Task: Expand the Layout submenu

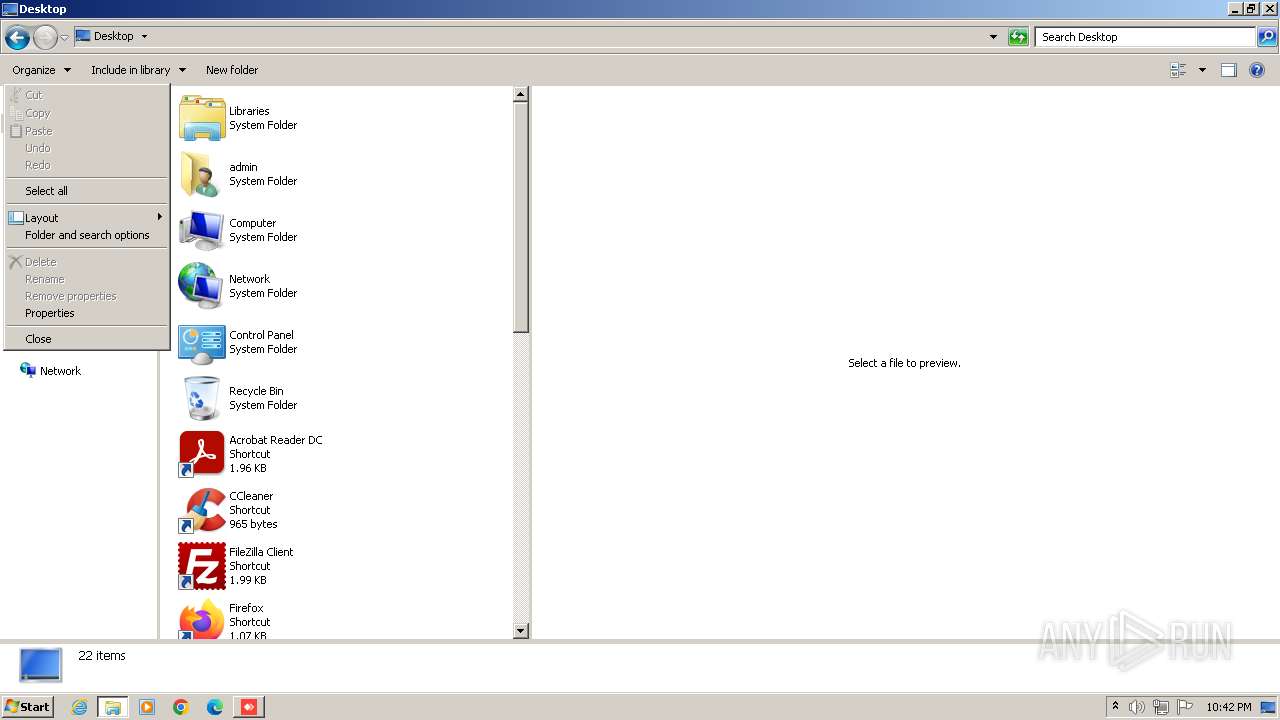Action: click(x=86, y=218)
